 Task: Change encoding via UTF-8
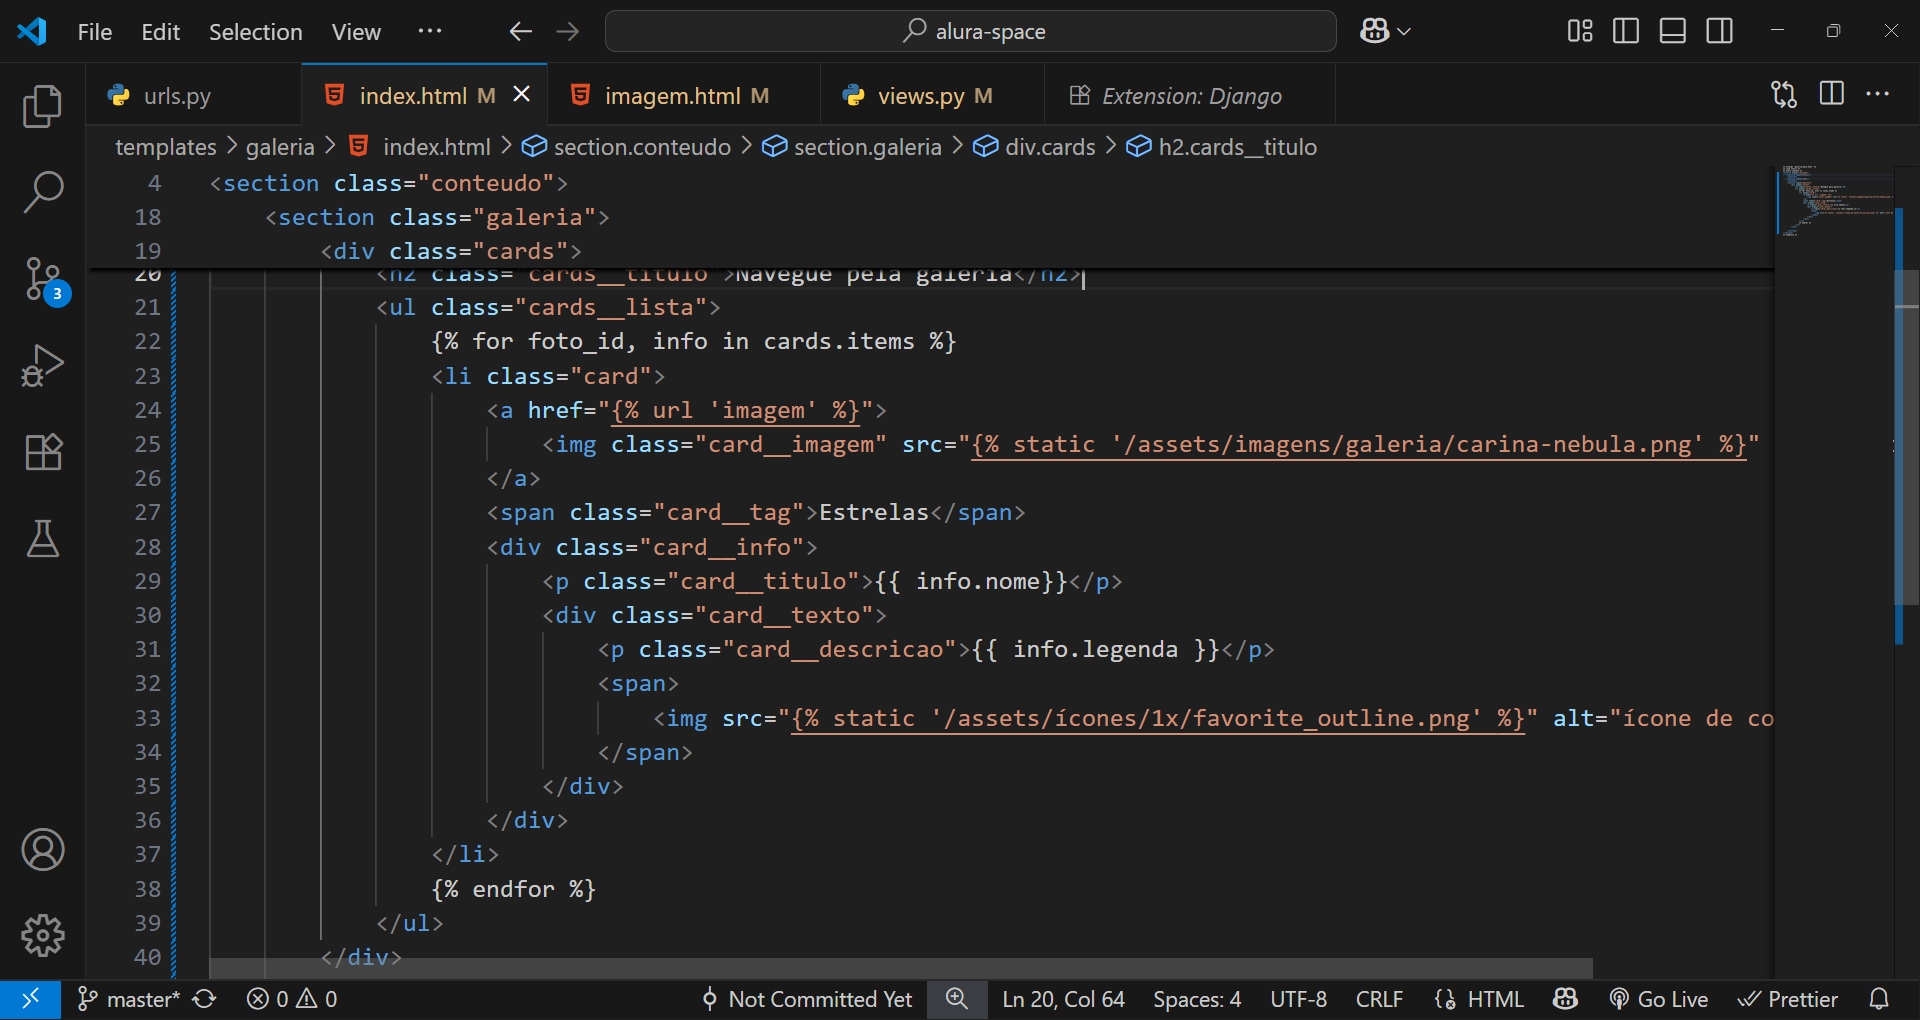pos(1298,999)
